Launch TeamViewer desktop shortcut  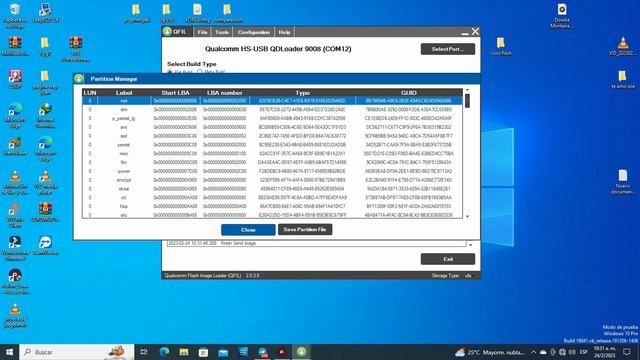[x=45, y=245]
